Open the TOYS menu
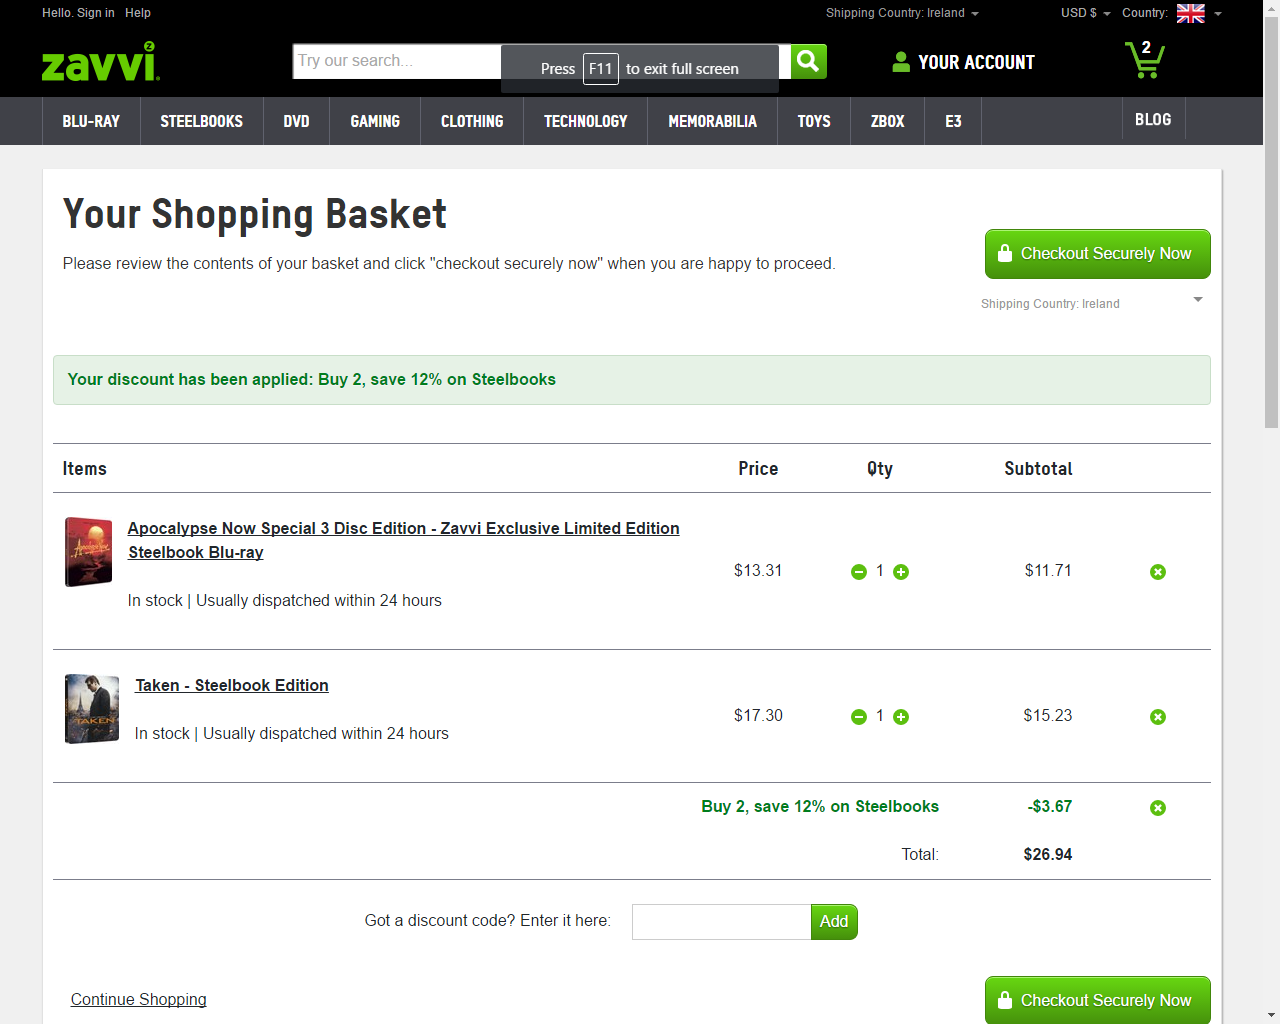1280x1024 pixels. pos(814,121)
